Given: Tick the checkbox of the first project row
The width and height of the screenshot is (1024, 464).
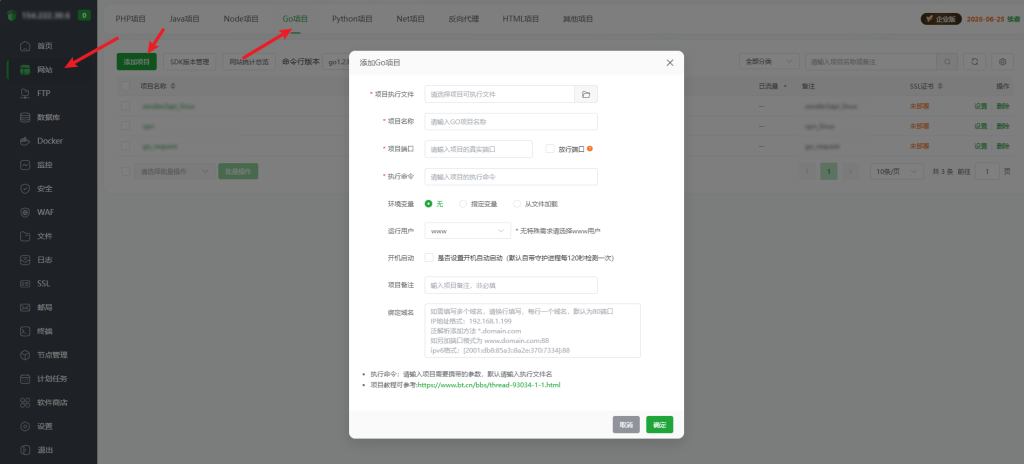Looking at the screenshot, I should tap(125, 106).
